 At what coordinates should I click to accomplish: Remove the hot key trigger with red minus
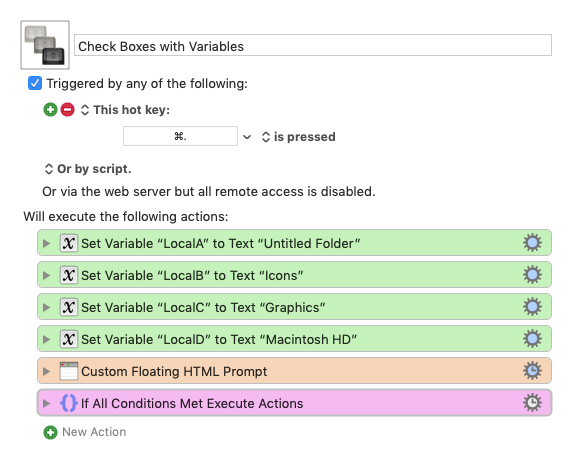click(x=68, y=110)
